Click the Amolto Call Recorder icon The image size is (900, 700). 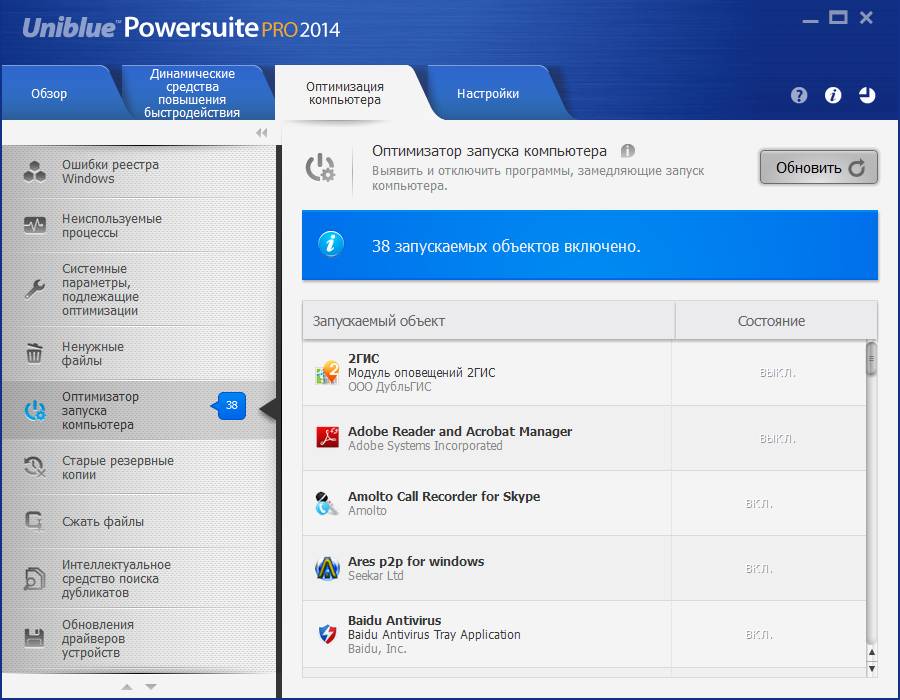click(x=327, y=503)
